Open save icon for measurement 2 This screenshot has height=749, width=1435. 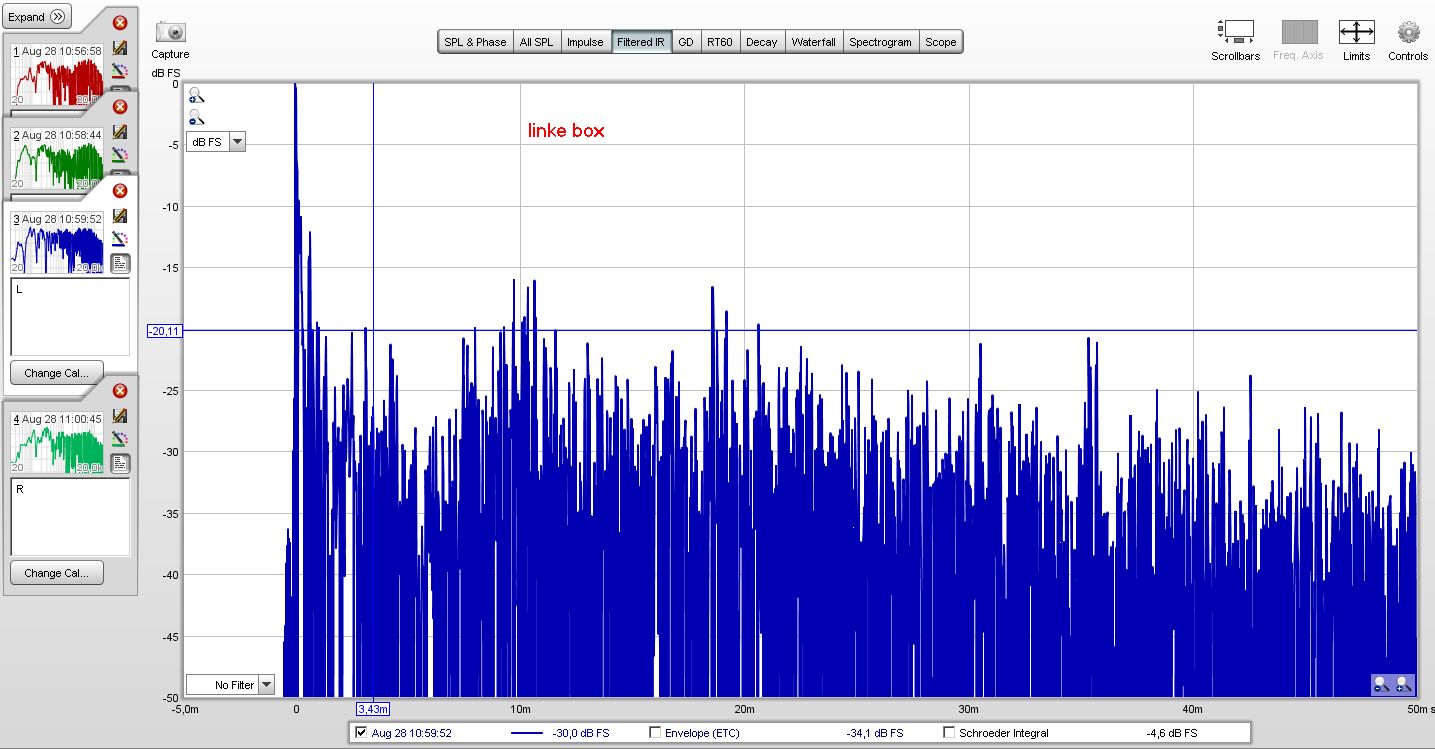coord(120,131)
